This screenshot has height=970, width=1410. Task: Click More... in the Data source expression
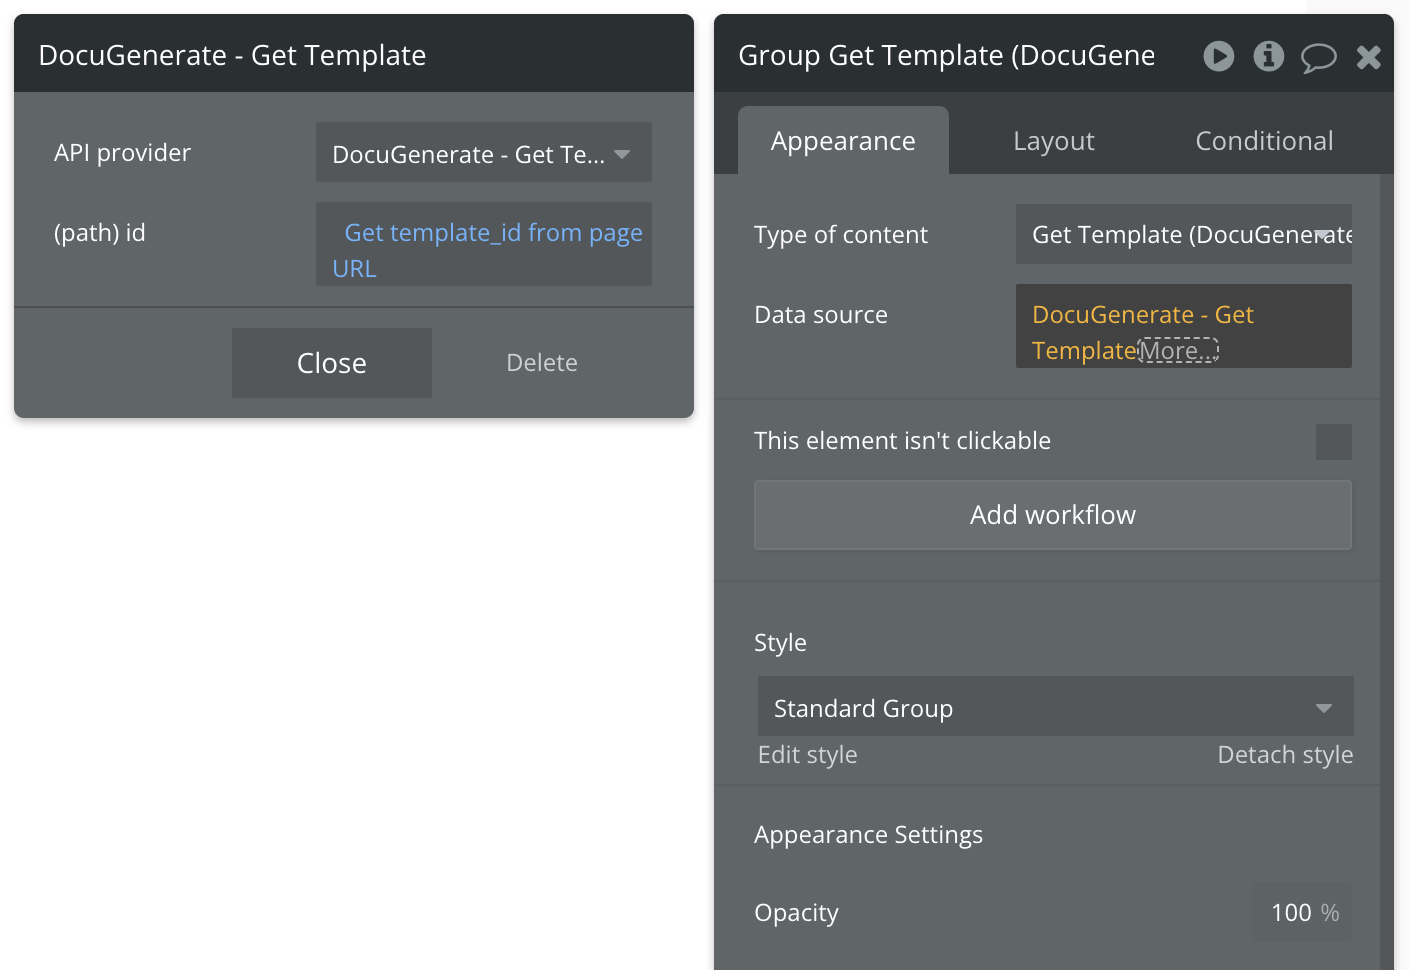[1178, 351]
